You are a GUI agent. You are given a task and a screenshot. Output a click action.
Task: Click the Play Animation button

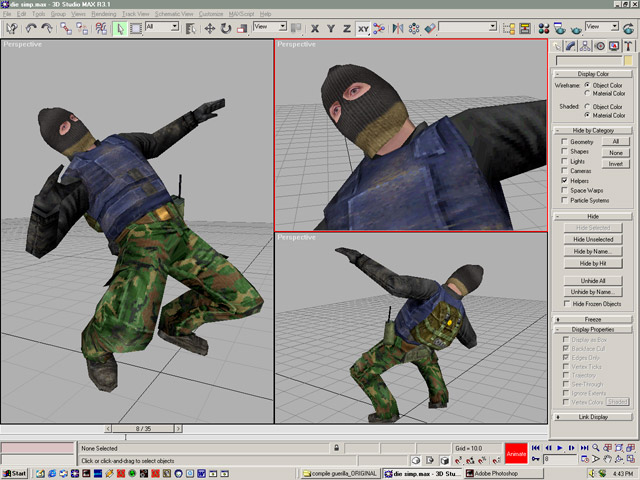tap(560, 448)
